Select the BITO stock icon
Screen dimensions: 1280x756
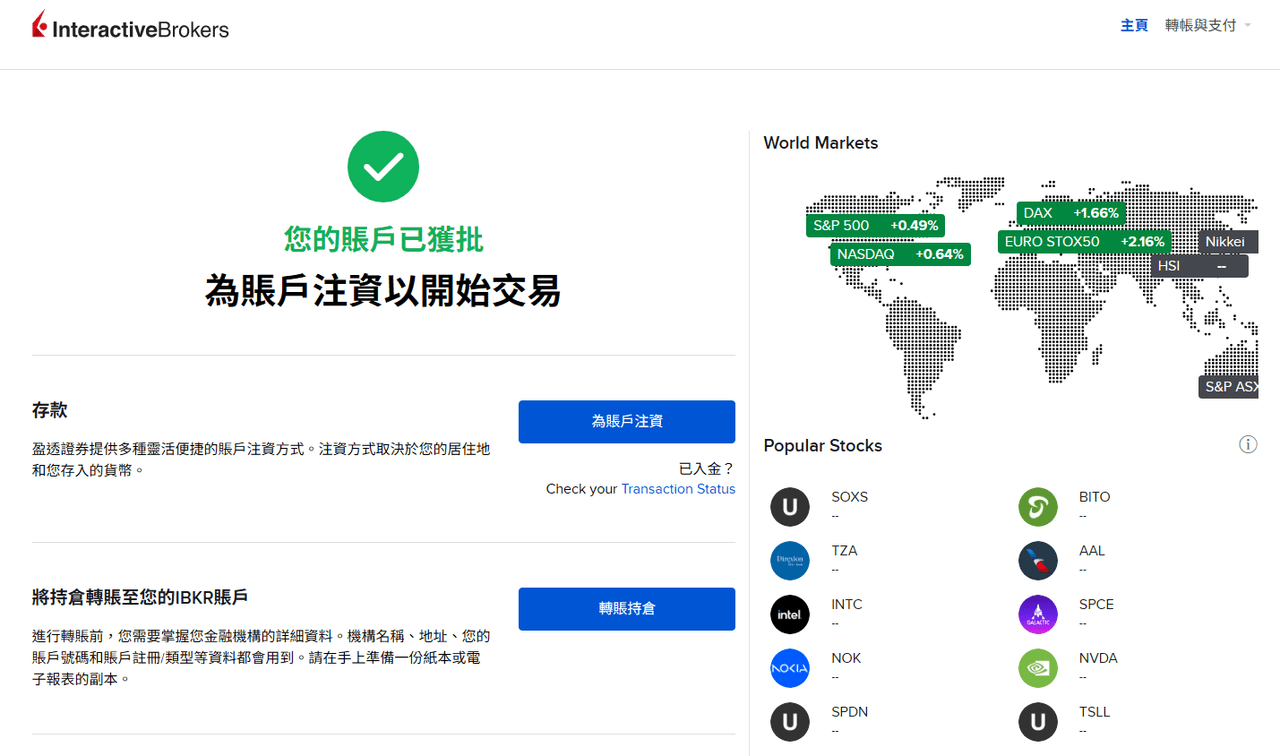point(1038,507)
